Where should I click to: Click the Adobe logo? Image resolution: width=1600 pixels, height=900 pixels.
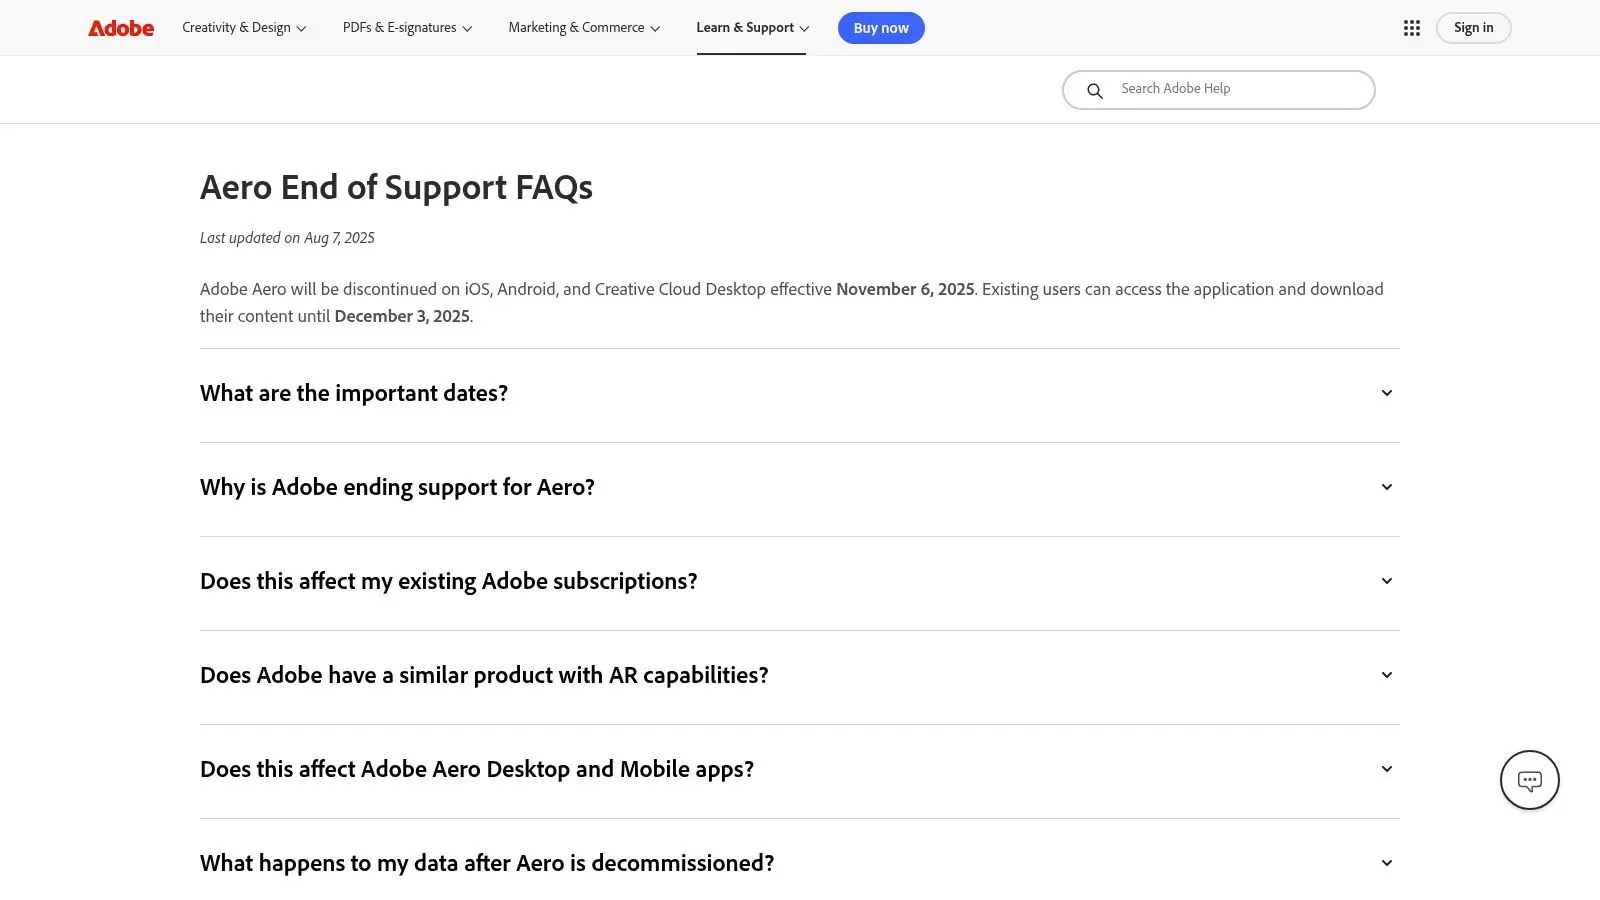pyautogui.click(x=121, y=28)
